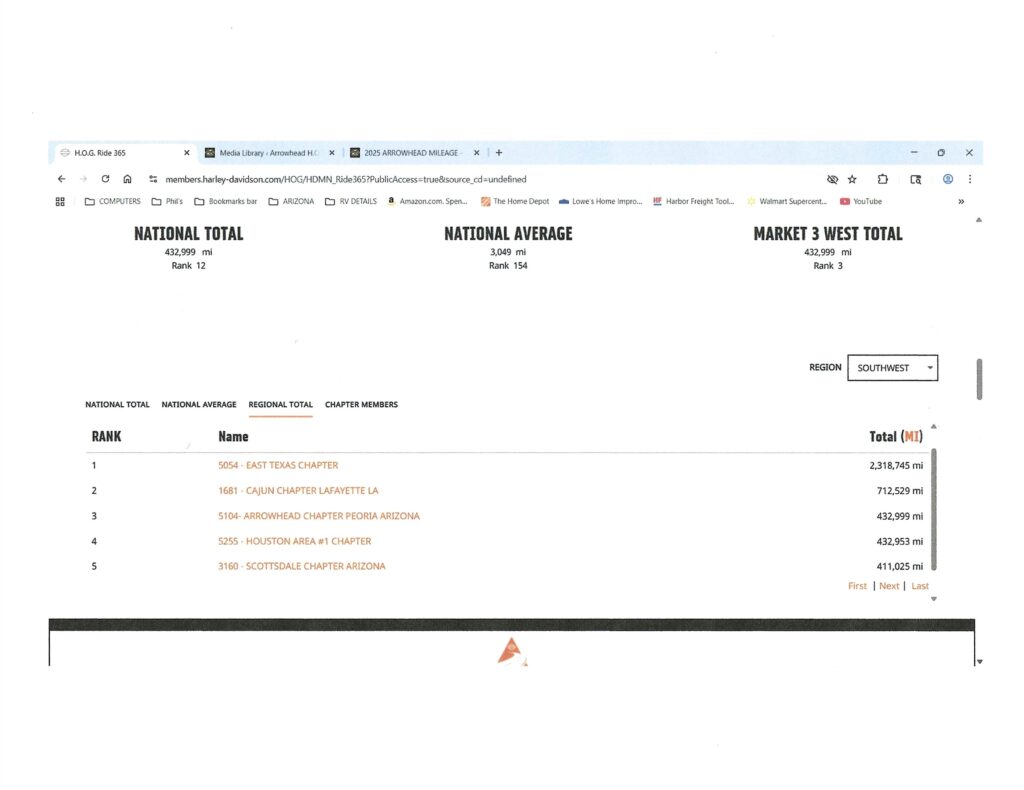This screenshot has height=790, width=1024.
Task: Close the 2025 Arrowhead Mileage tab
Action: 477,153
